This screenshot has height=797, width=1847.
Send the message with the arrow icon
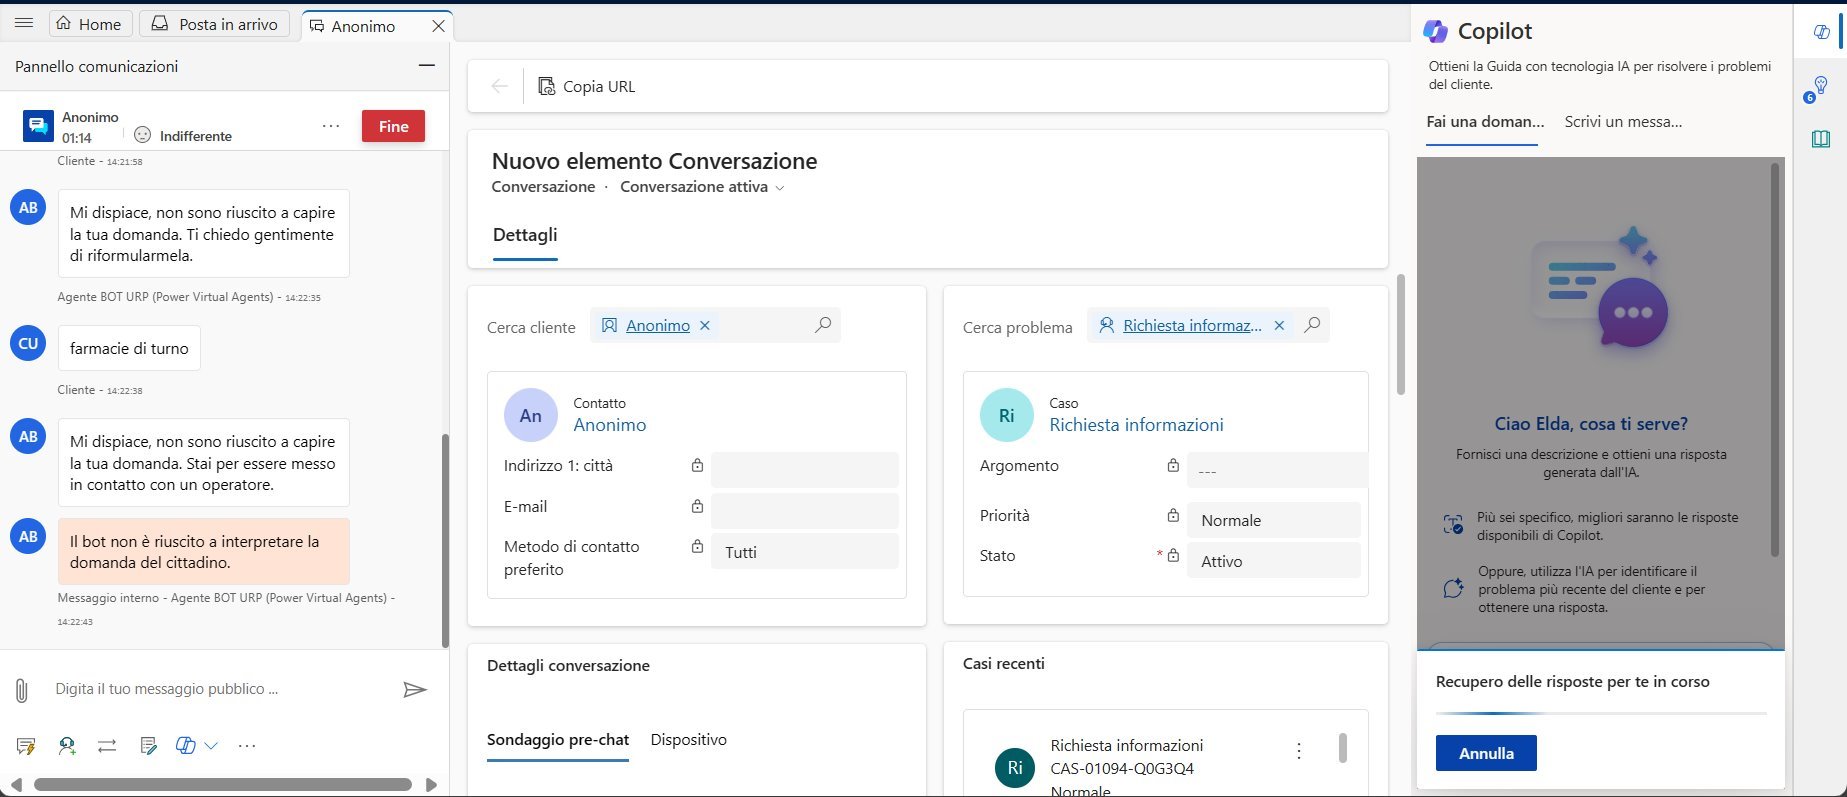pyautogui.click(x=414, y=689)
